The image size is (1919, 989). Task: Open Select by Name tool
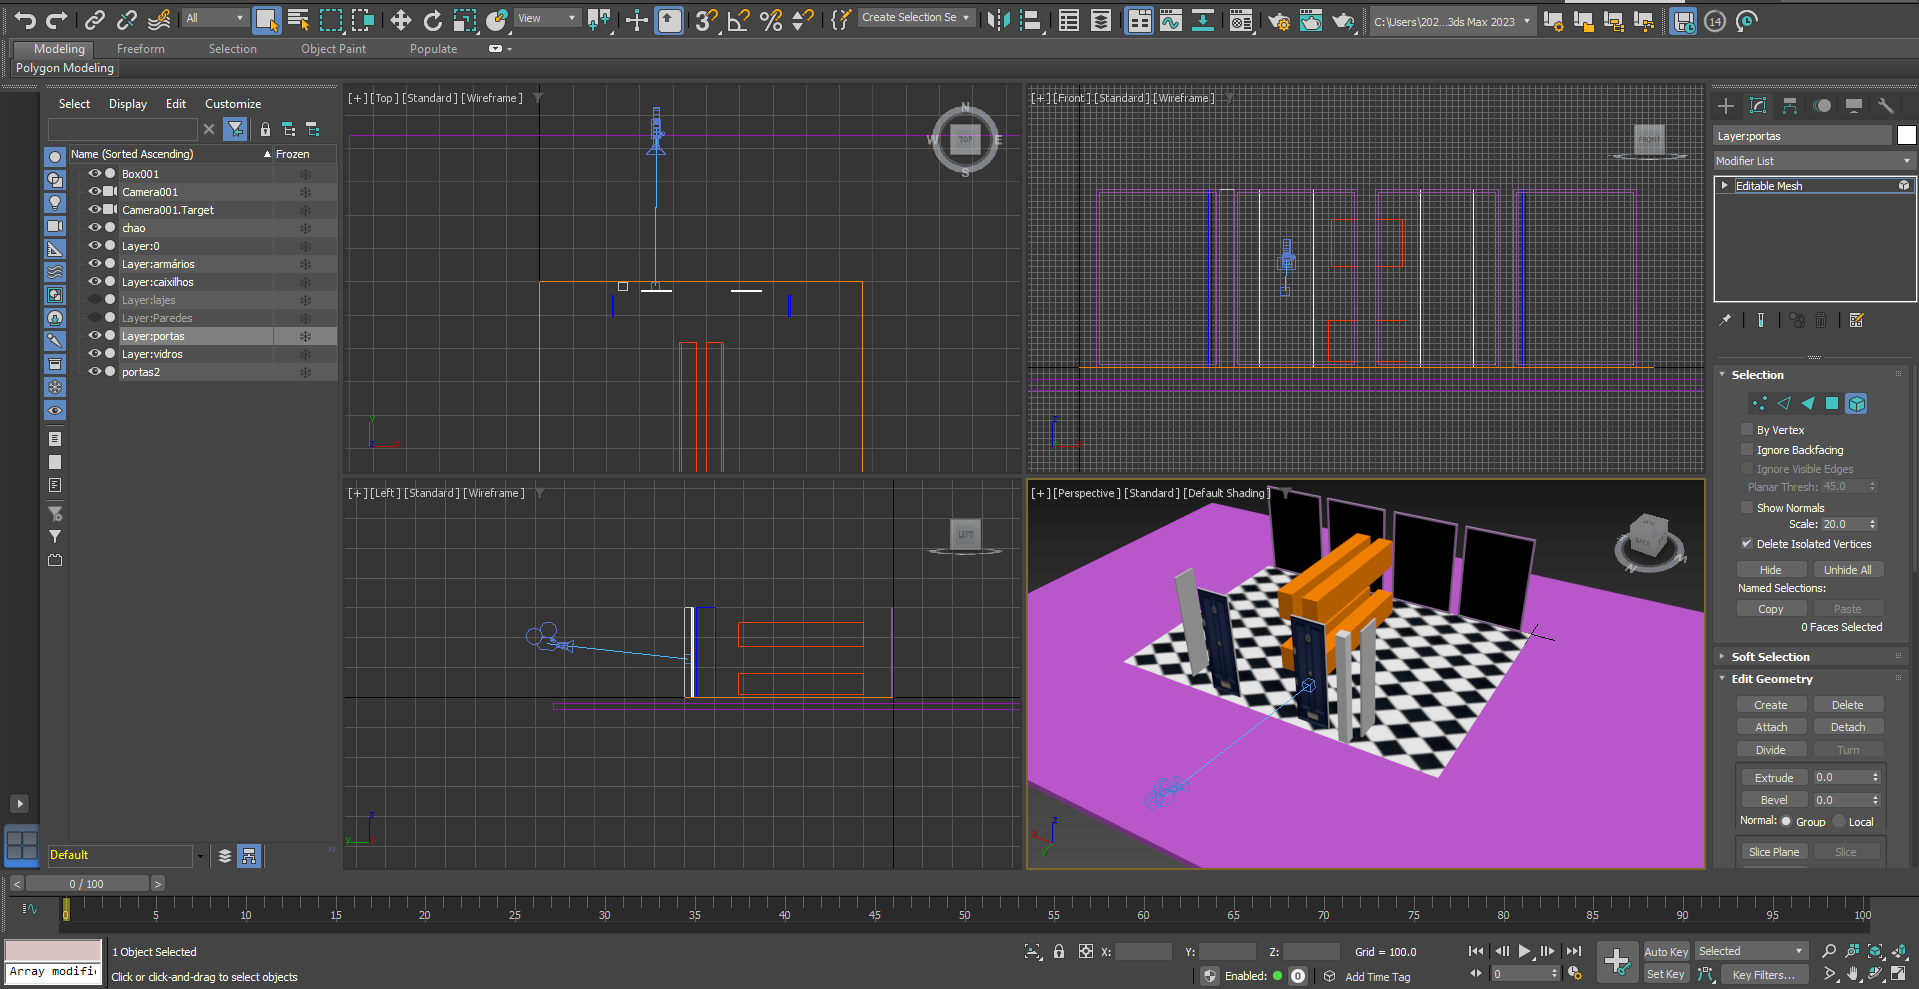click(298, 20)
